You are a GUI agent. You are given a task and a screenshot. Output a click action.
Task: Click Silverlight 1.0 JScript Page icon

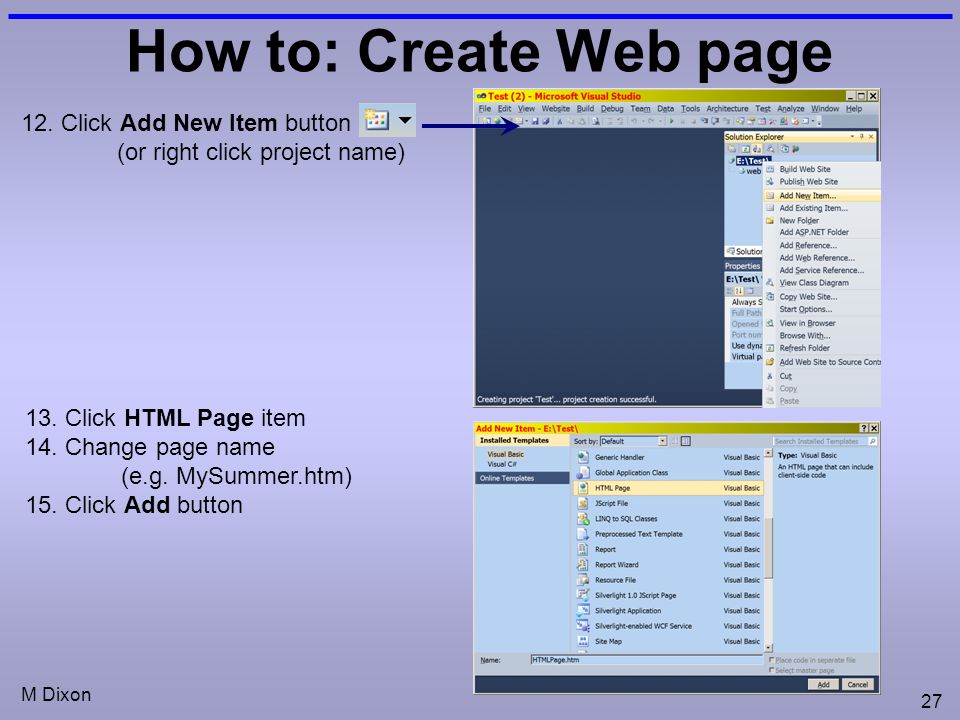[x=583, y=595]
